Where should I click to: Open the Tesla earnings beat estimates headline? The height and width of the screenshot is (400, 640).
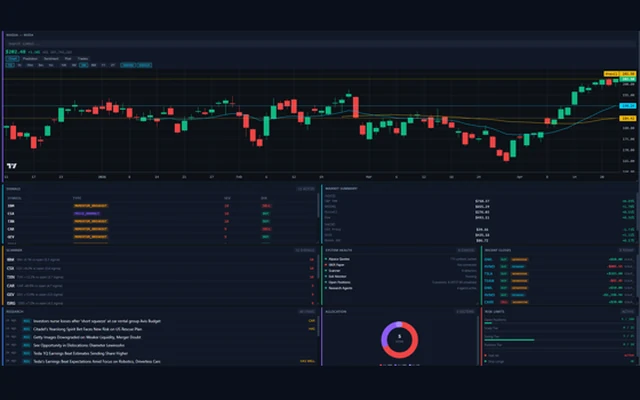coord(80,353)
